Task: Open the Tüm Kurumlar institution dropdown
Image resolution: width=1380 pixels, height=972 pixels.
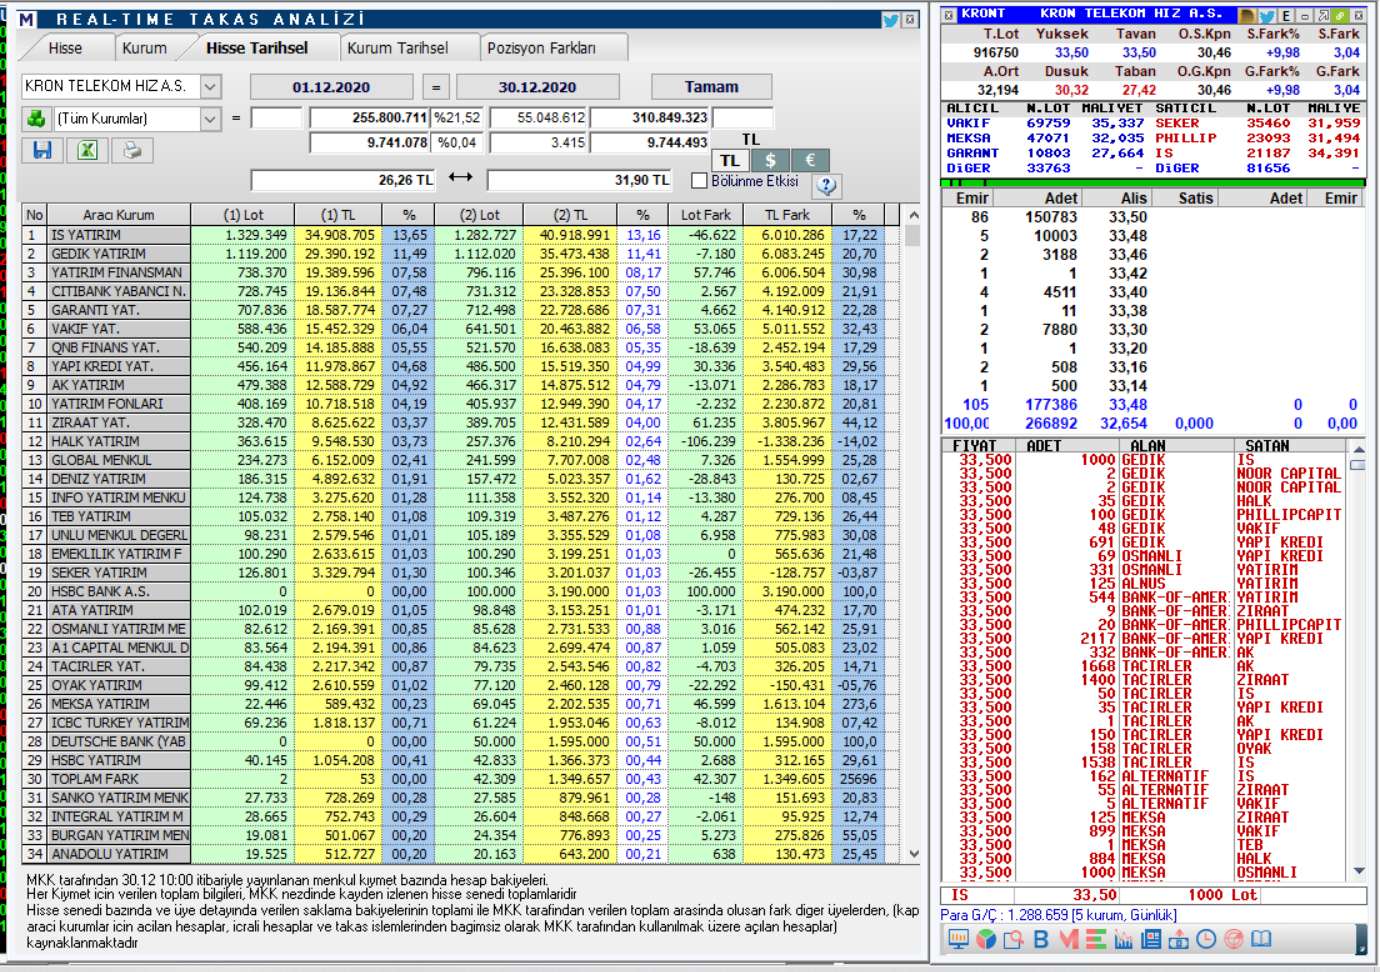Action: point(210,118)
